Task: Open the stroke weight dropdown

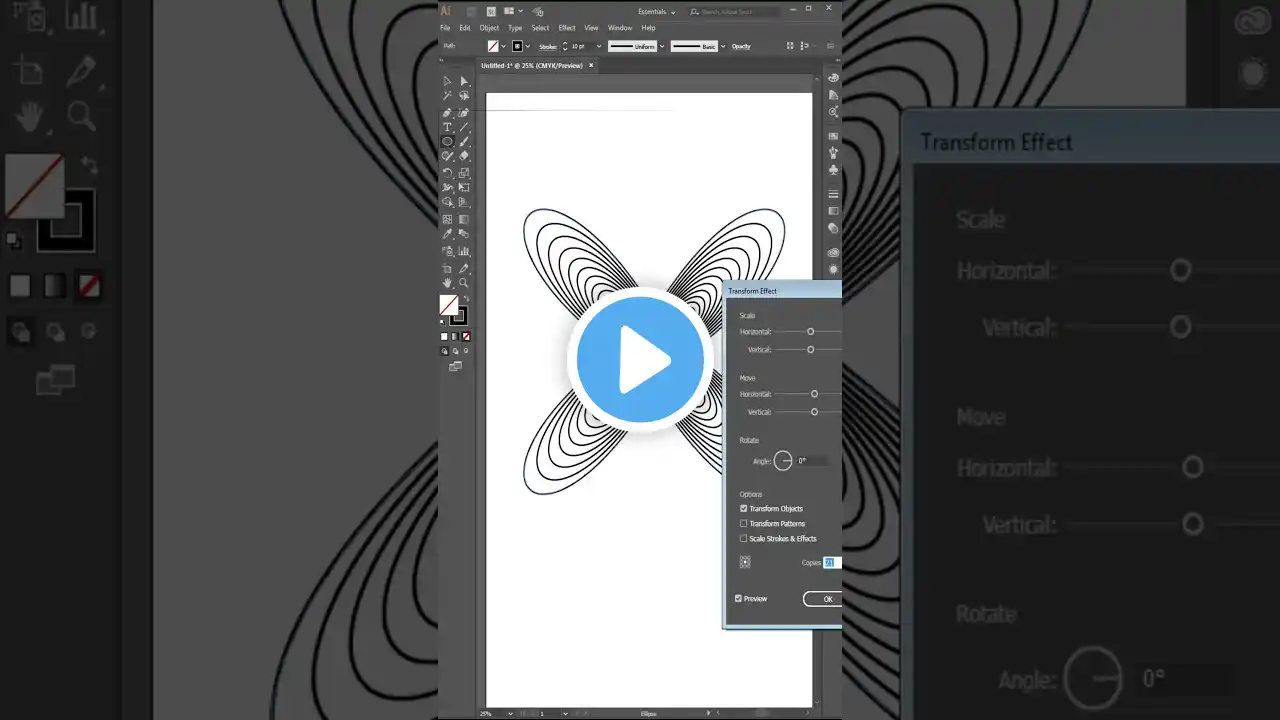Action: [599, 46]
